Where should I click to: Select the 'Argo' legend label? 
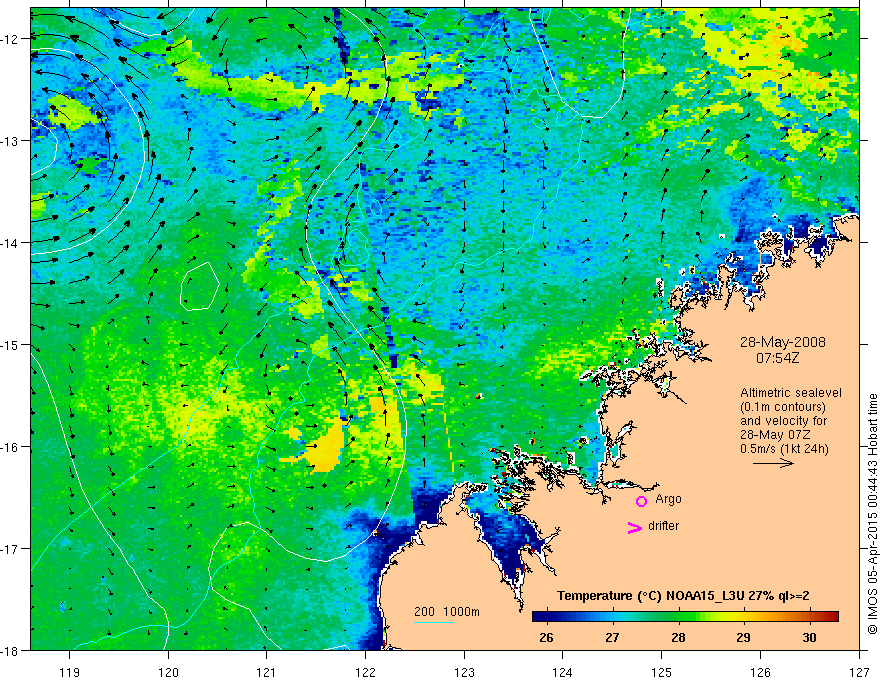click(x=668, y=499)
